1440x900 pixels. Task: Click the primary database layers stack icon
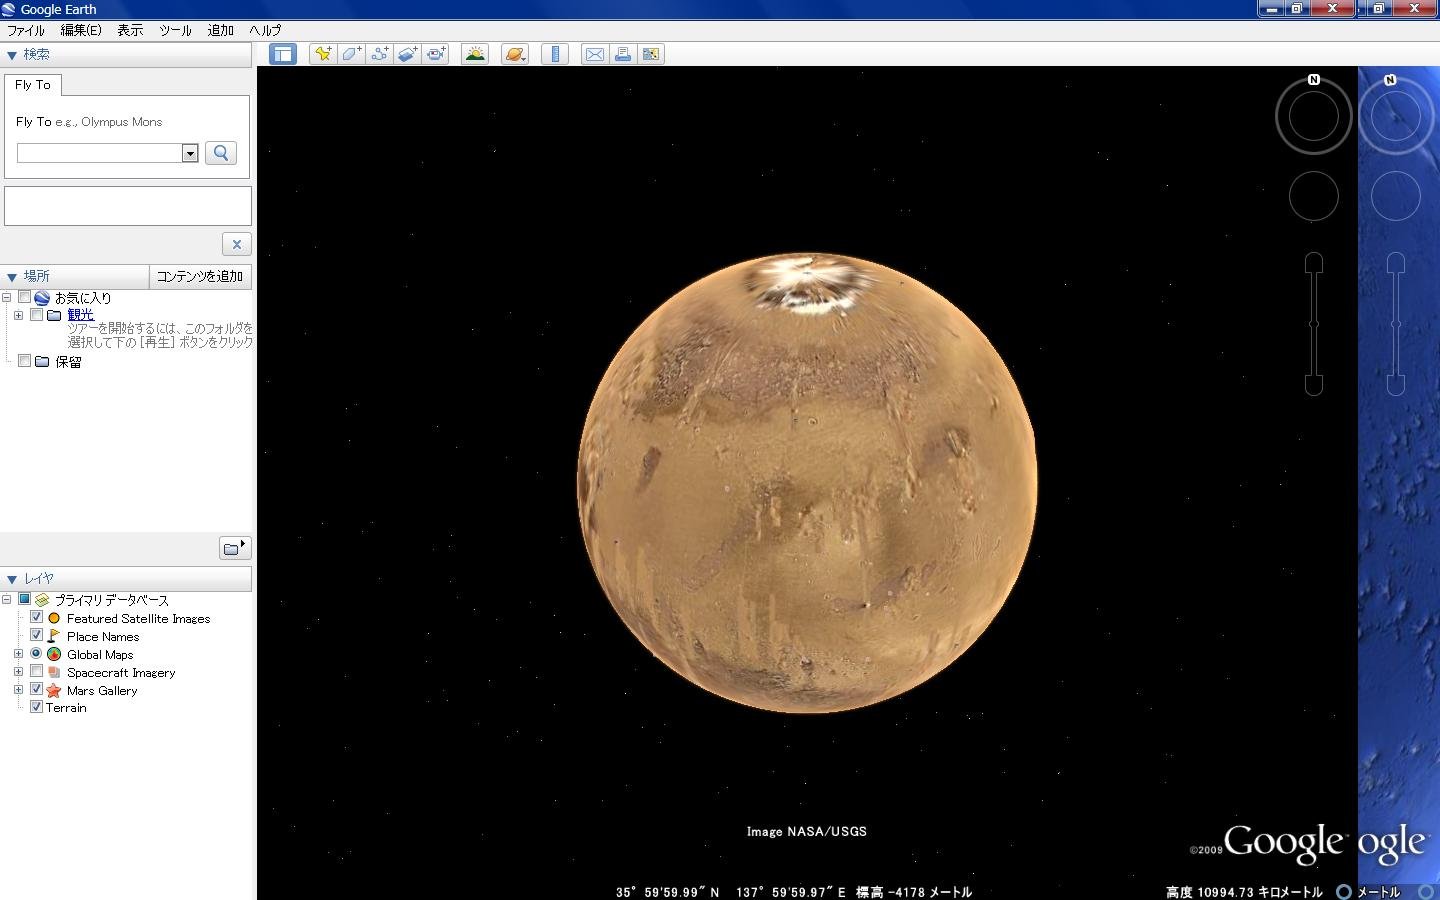point(42,600)
